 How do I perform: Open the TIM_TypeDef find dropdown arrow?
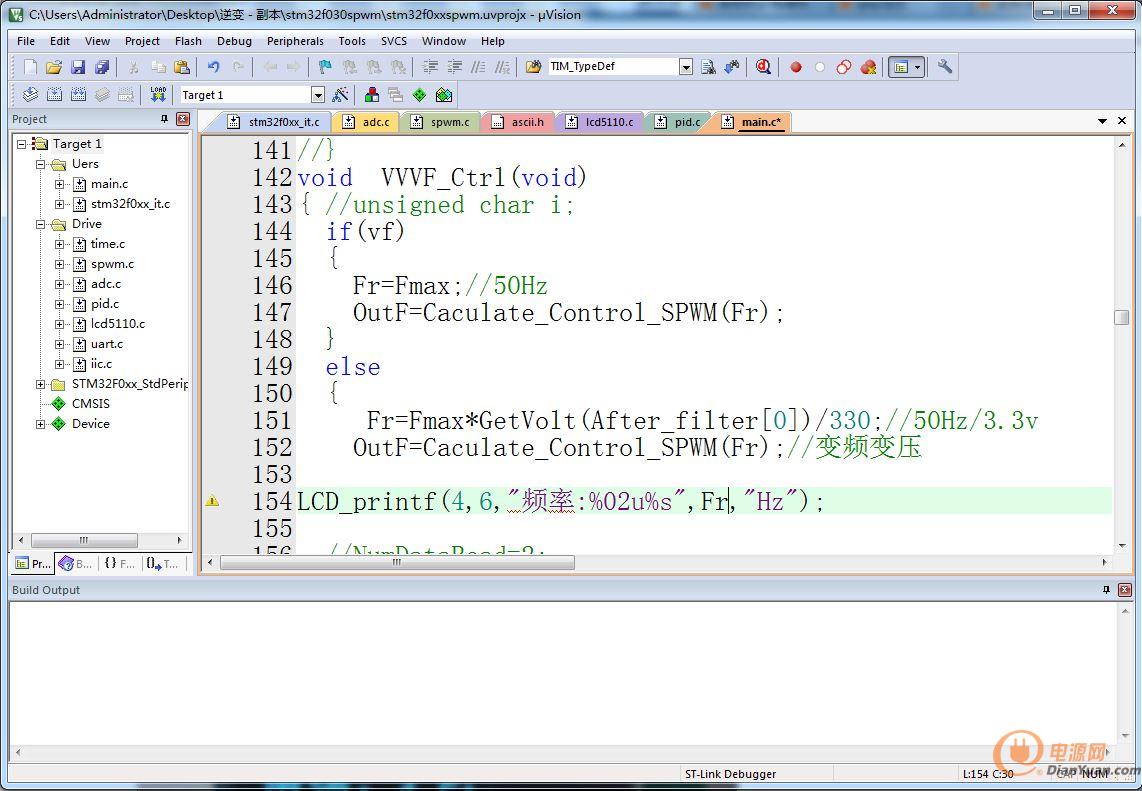click(x=685, y=67)
